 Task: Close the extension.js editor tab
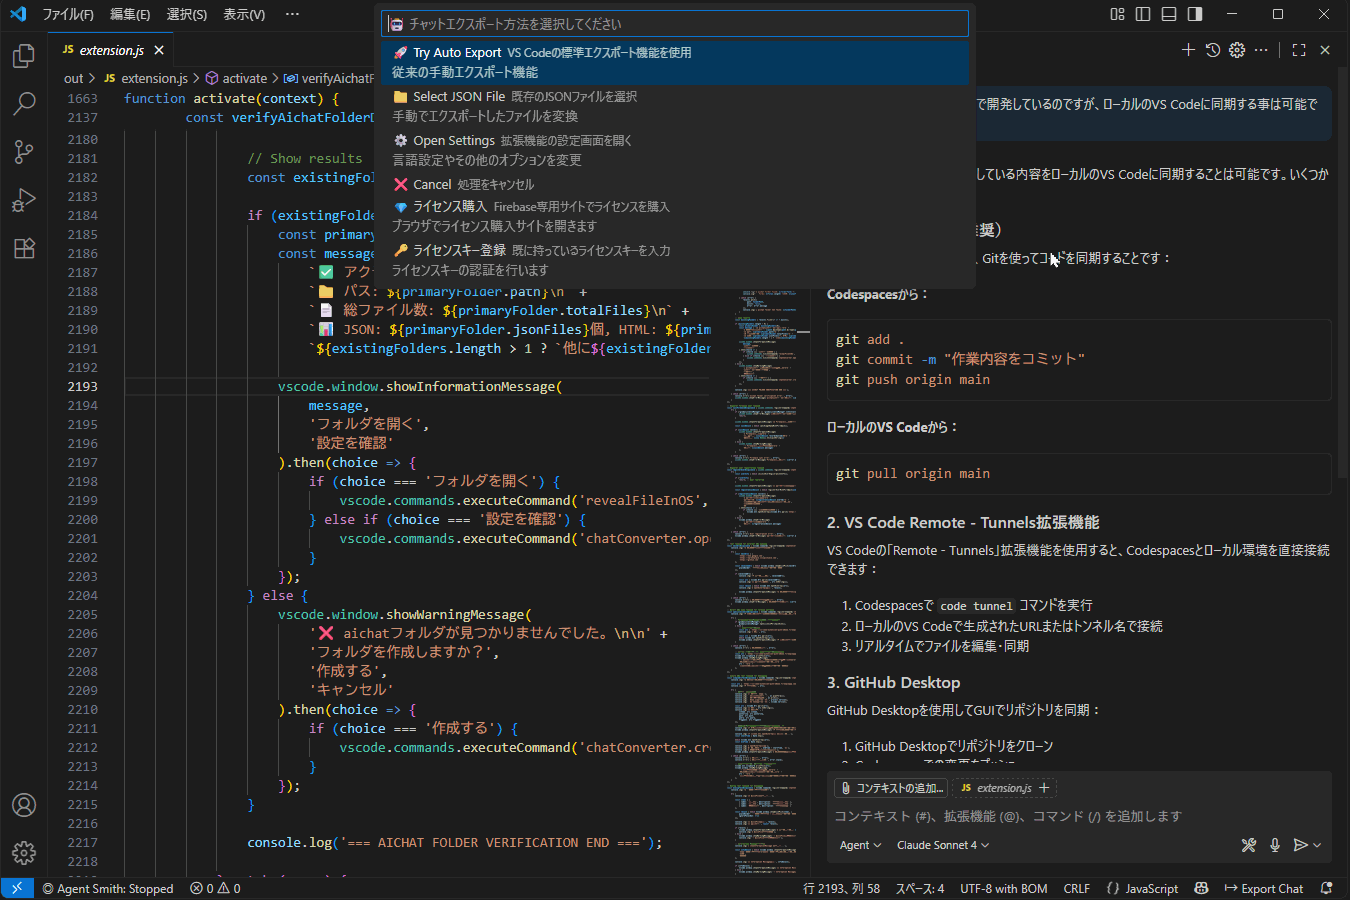[x=159, y=50]
